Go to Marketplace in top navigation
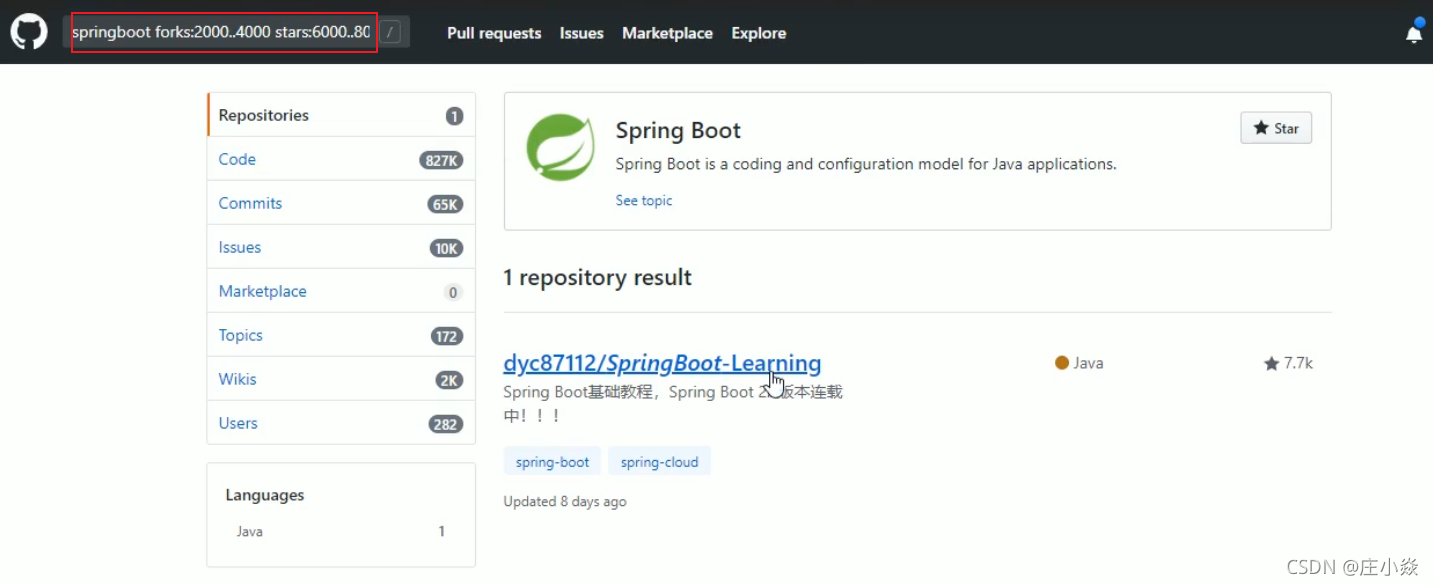1433x585 pixels. (x=667, y=33)
